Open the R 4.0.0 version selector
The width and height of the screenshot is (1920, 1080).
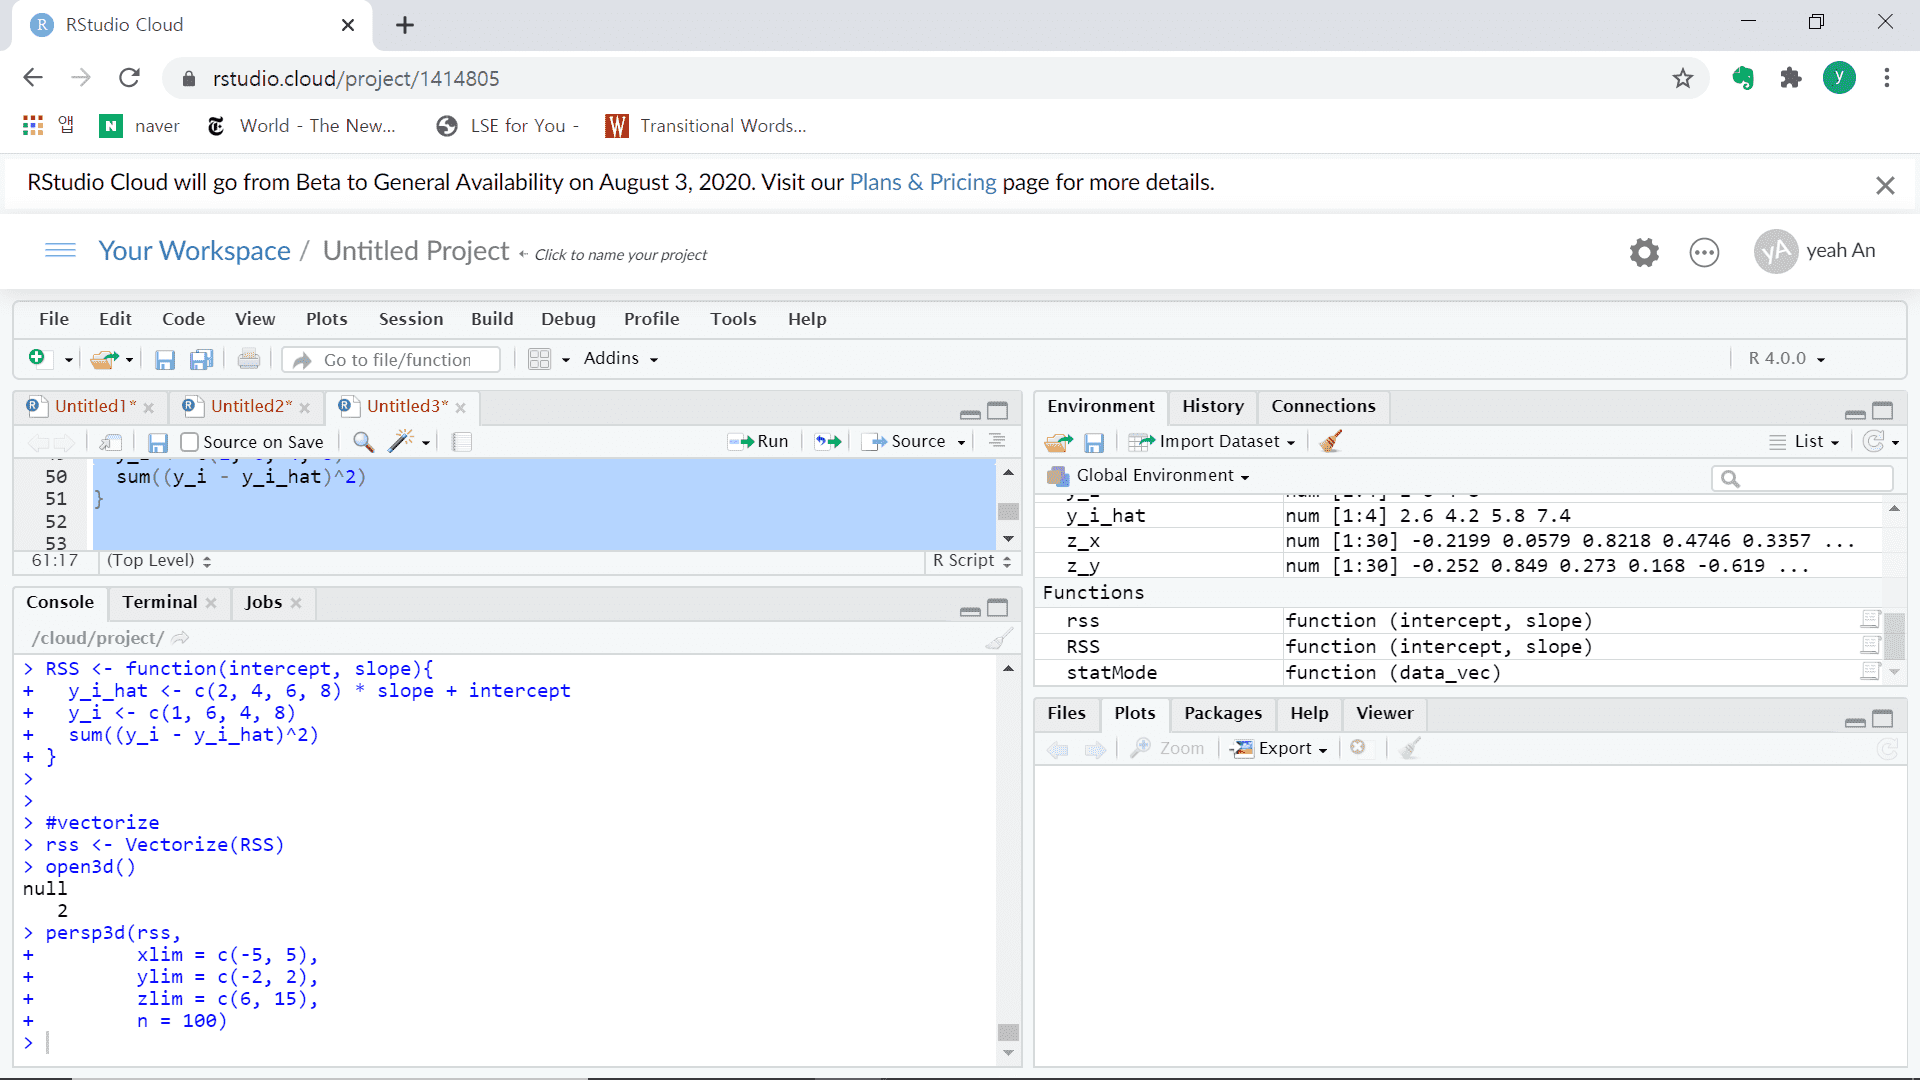(x=1786, y=358)
